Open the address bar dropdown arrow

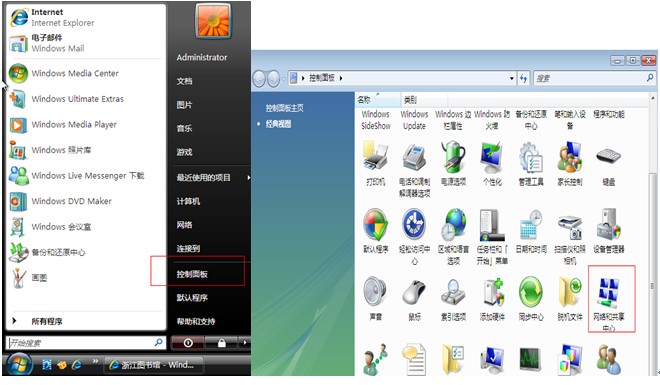click(512, 78)
